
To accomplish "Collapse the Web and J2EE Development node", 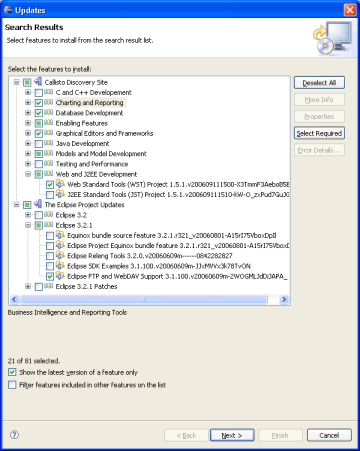I will pos(28,174).
